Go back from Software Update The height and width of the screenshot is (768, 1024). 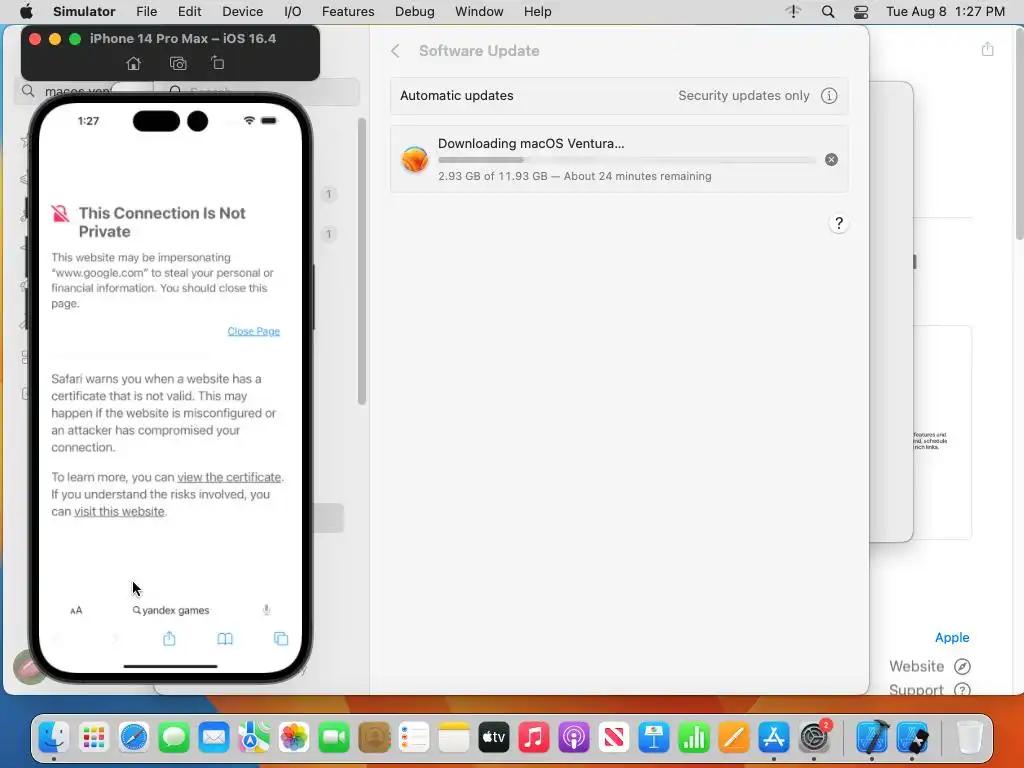[395, 51]
